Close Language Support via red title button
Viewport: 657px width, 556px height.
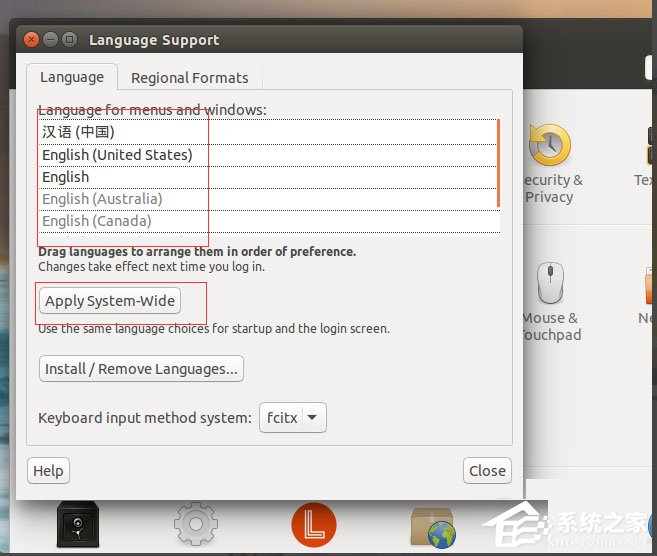pos(33,40)
